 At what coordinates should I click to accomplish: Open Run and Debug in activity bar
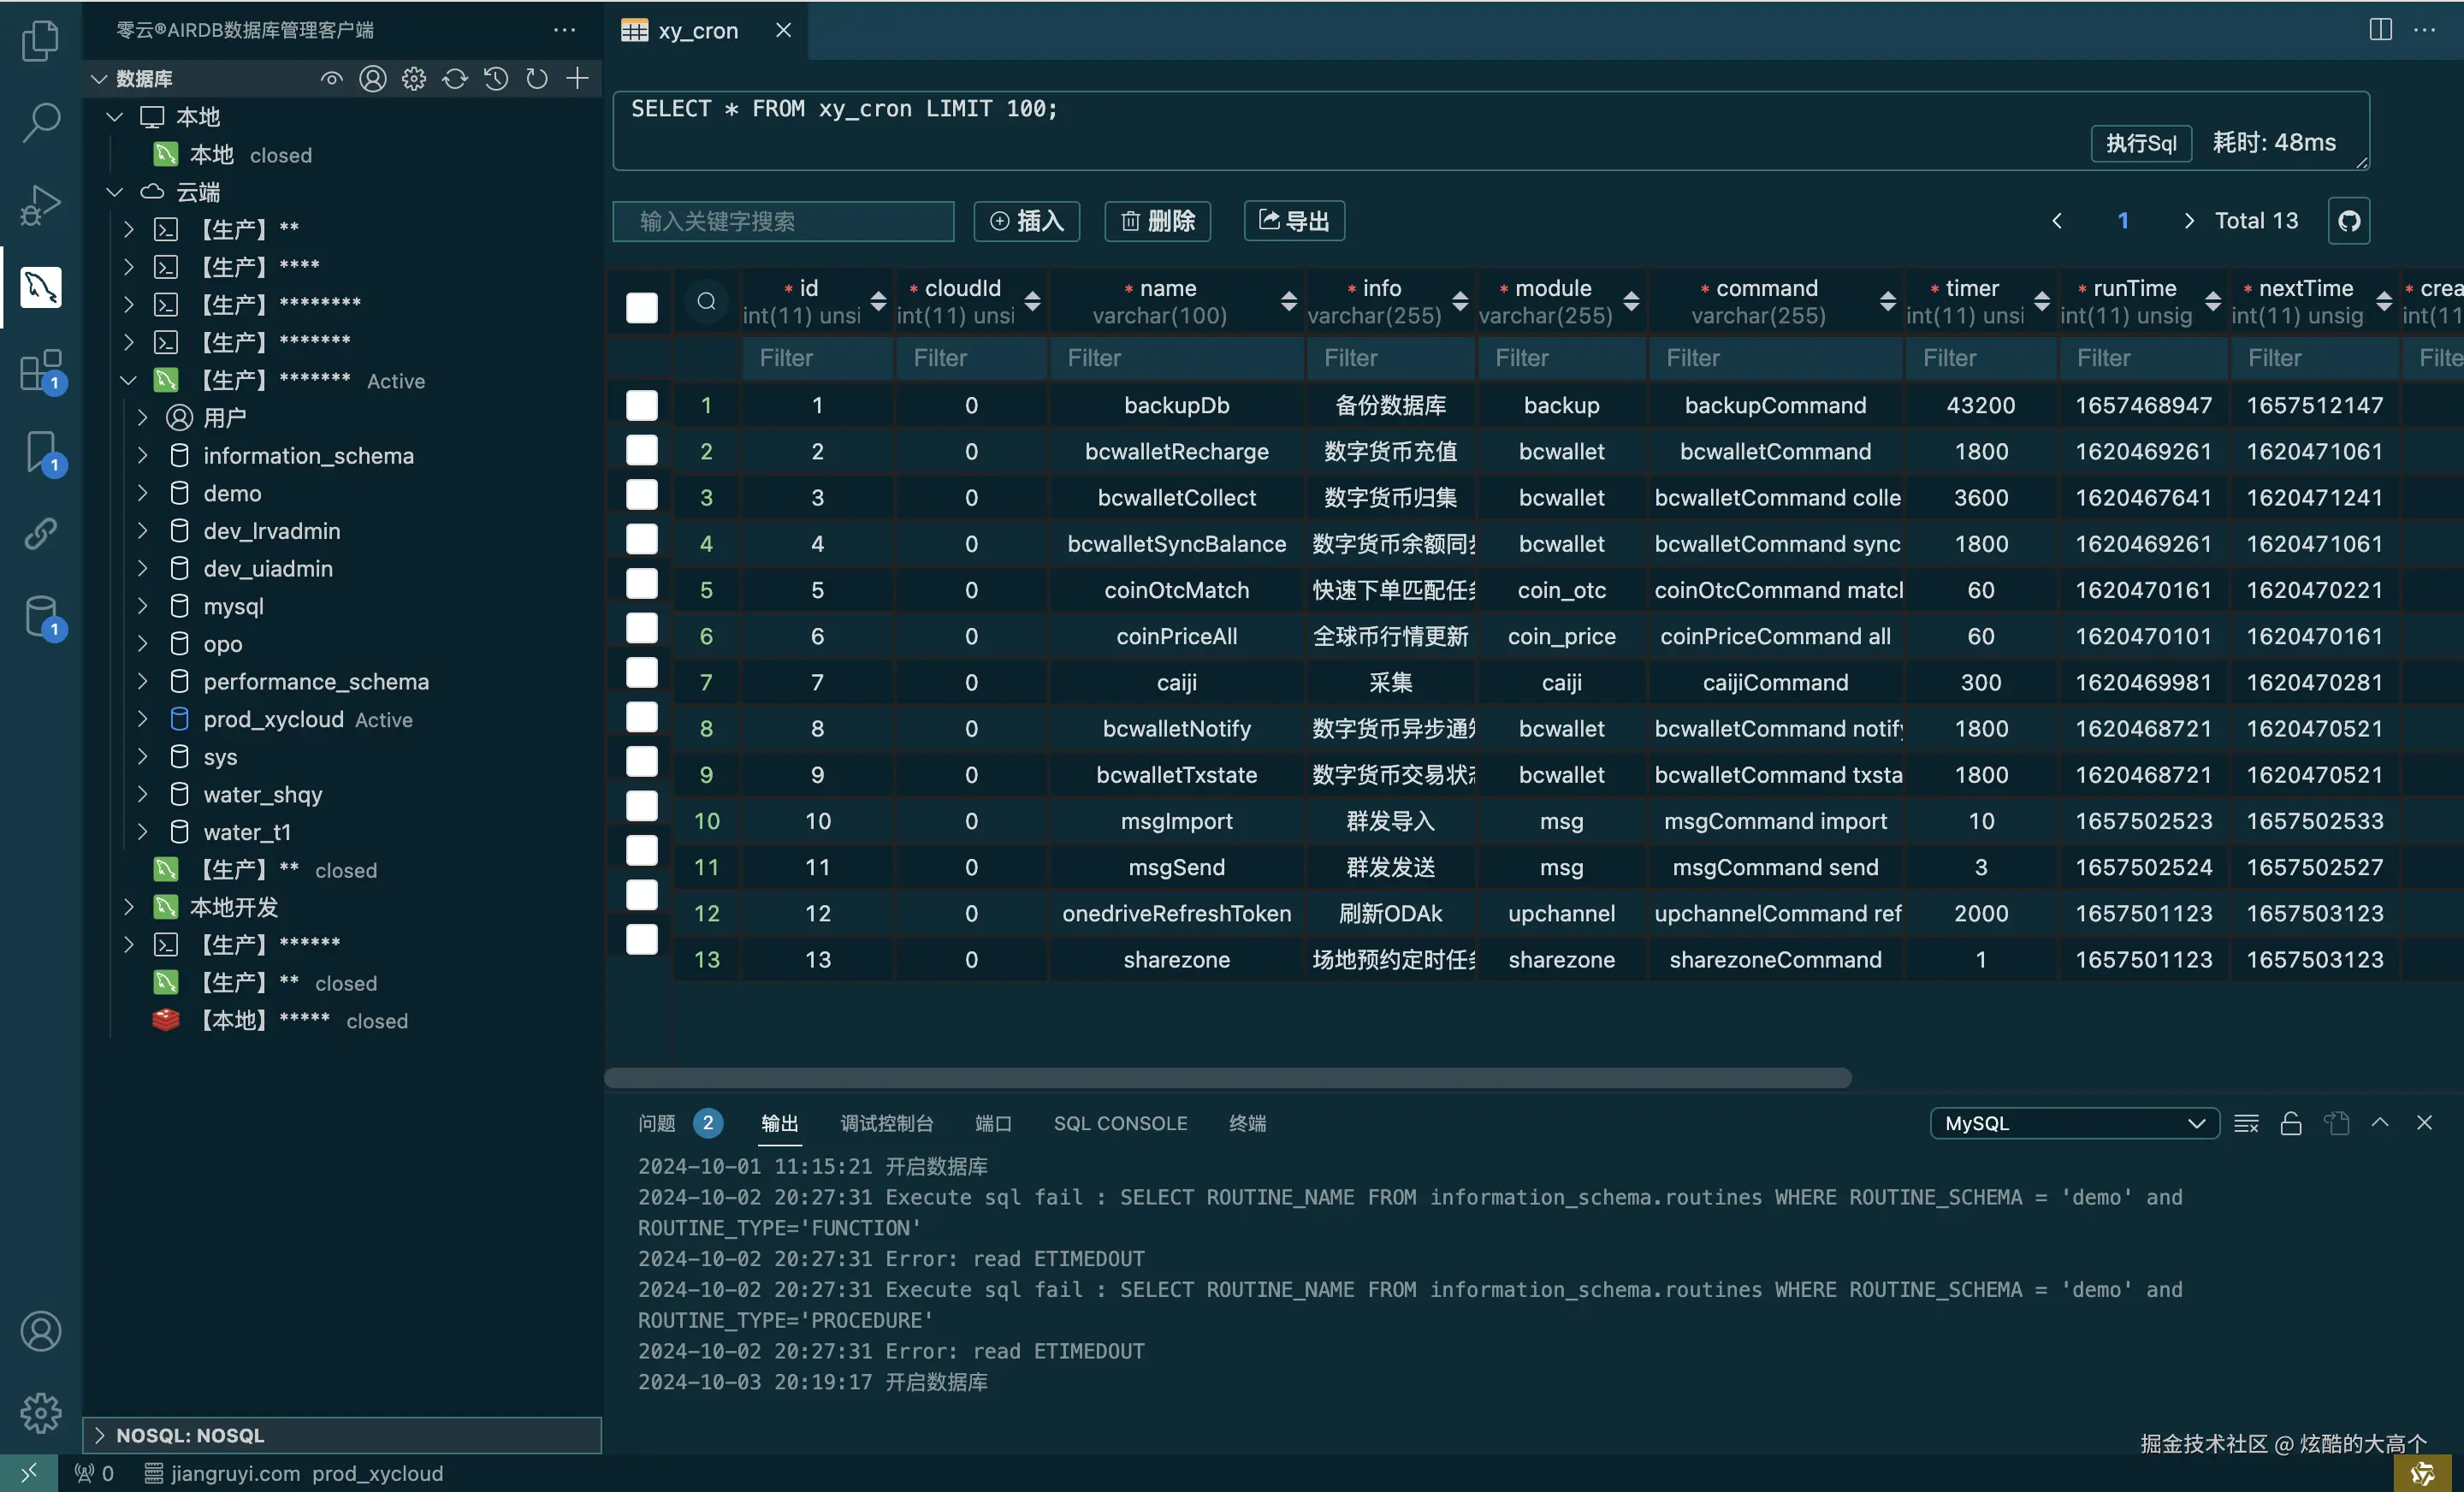[x=41, y=205]
